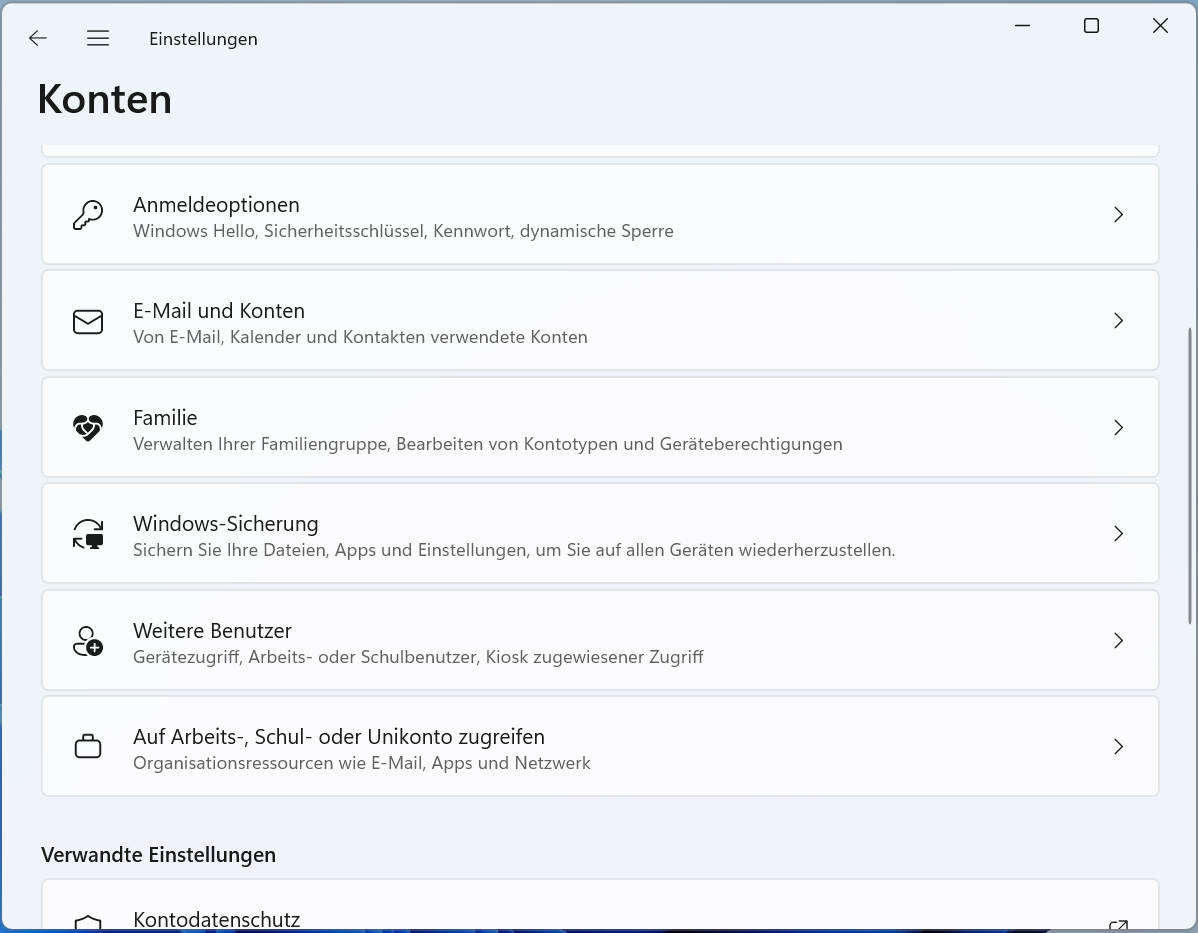Click the Konten page heading
1198x933 pixels.
pos(105,99)
